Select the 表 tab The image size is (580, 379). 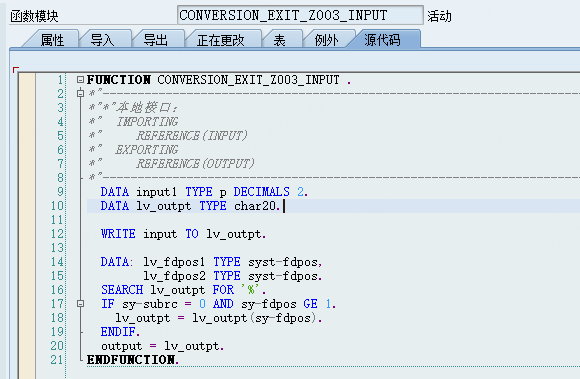279,40
